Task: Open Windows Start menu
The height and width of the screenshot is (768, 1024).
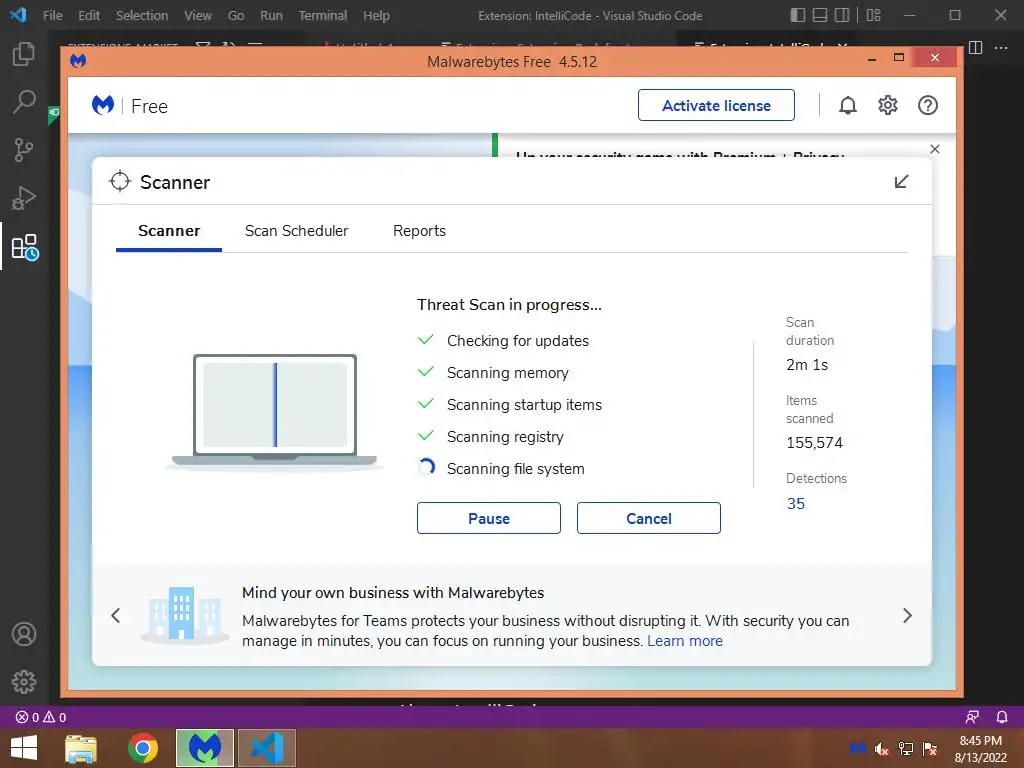Action: click(24, 748)
